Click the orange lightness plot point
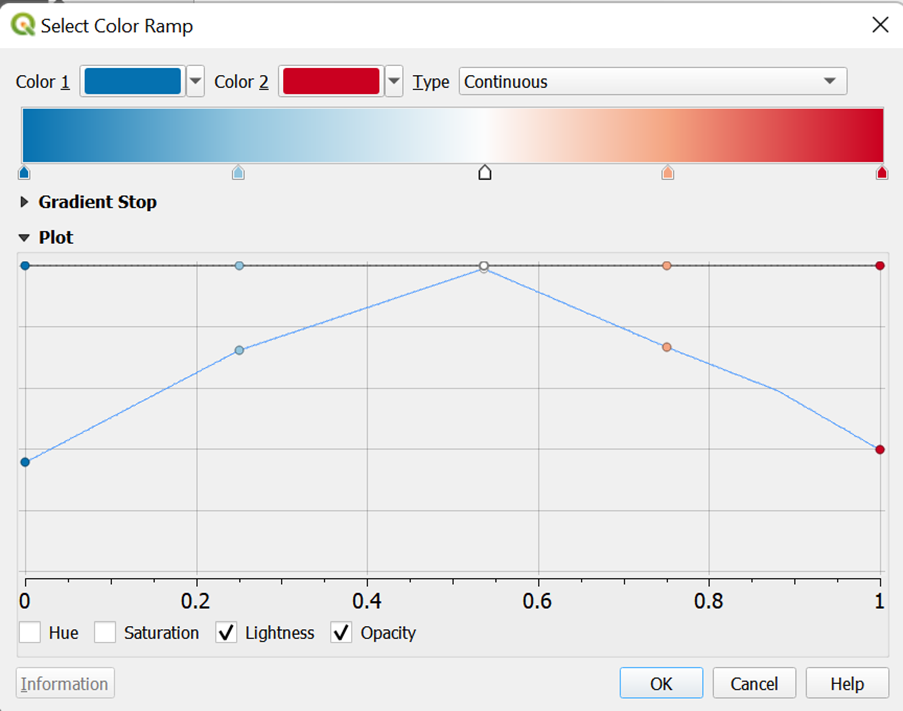903x711 pixels. click(x=667, y=347)
